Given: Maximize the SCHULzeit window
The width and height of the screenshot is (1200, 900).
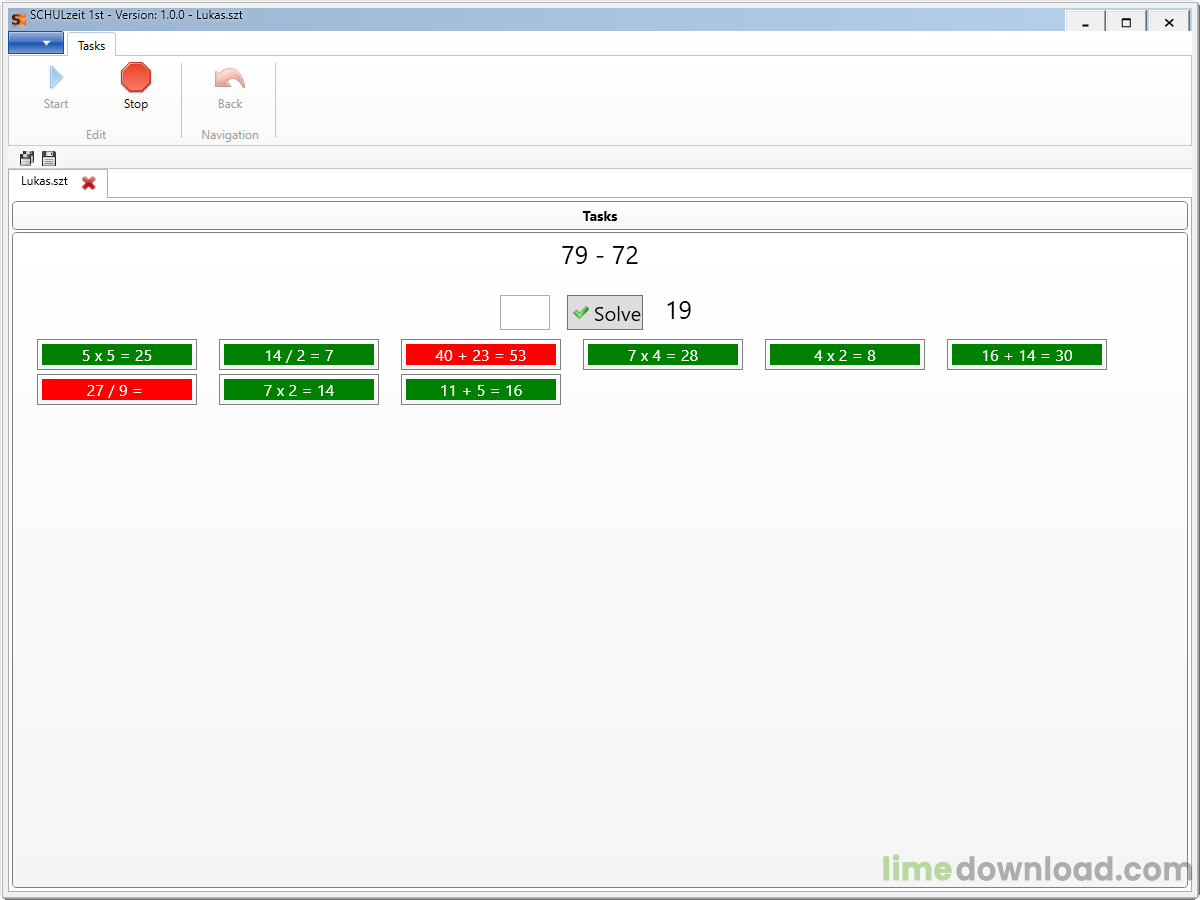Looking at the screenshot, I should [x=1126, y=22].
